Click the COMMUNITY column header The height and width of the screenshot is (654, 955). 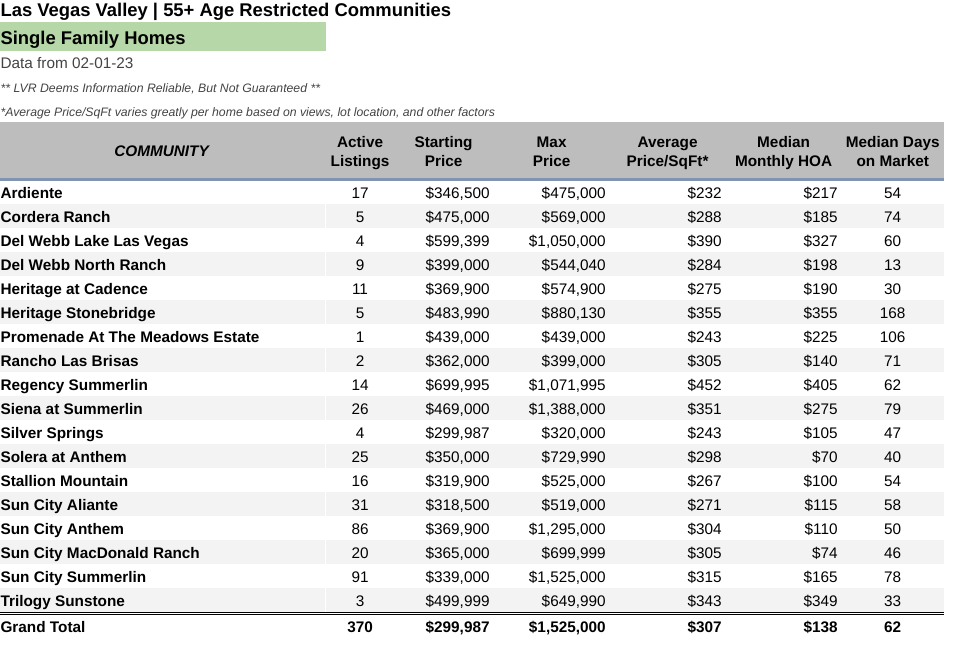161,150
